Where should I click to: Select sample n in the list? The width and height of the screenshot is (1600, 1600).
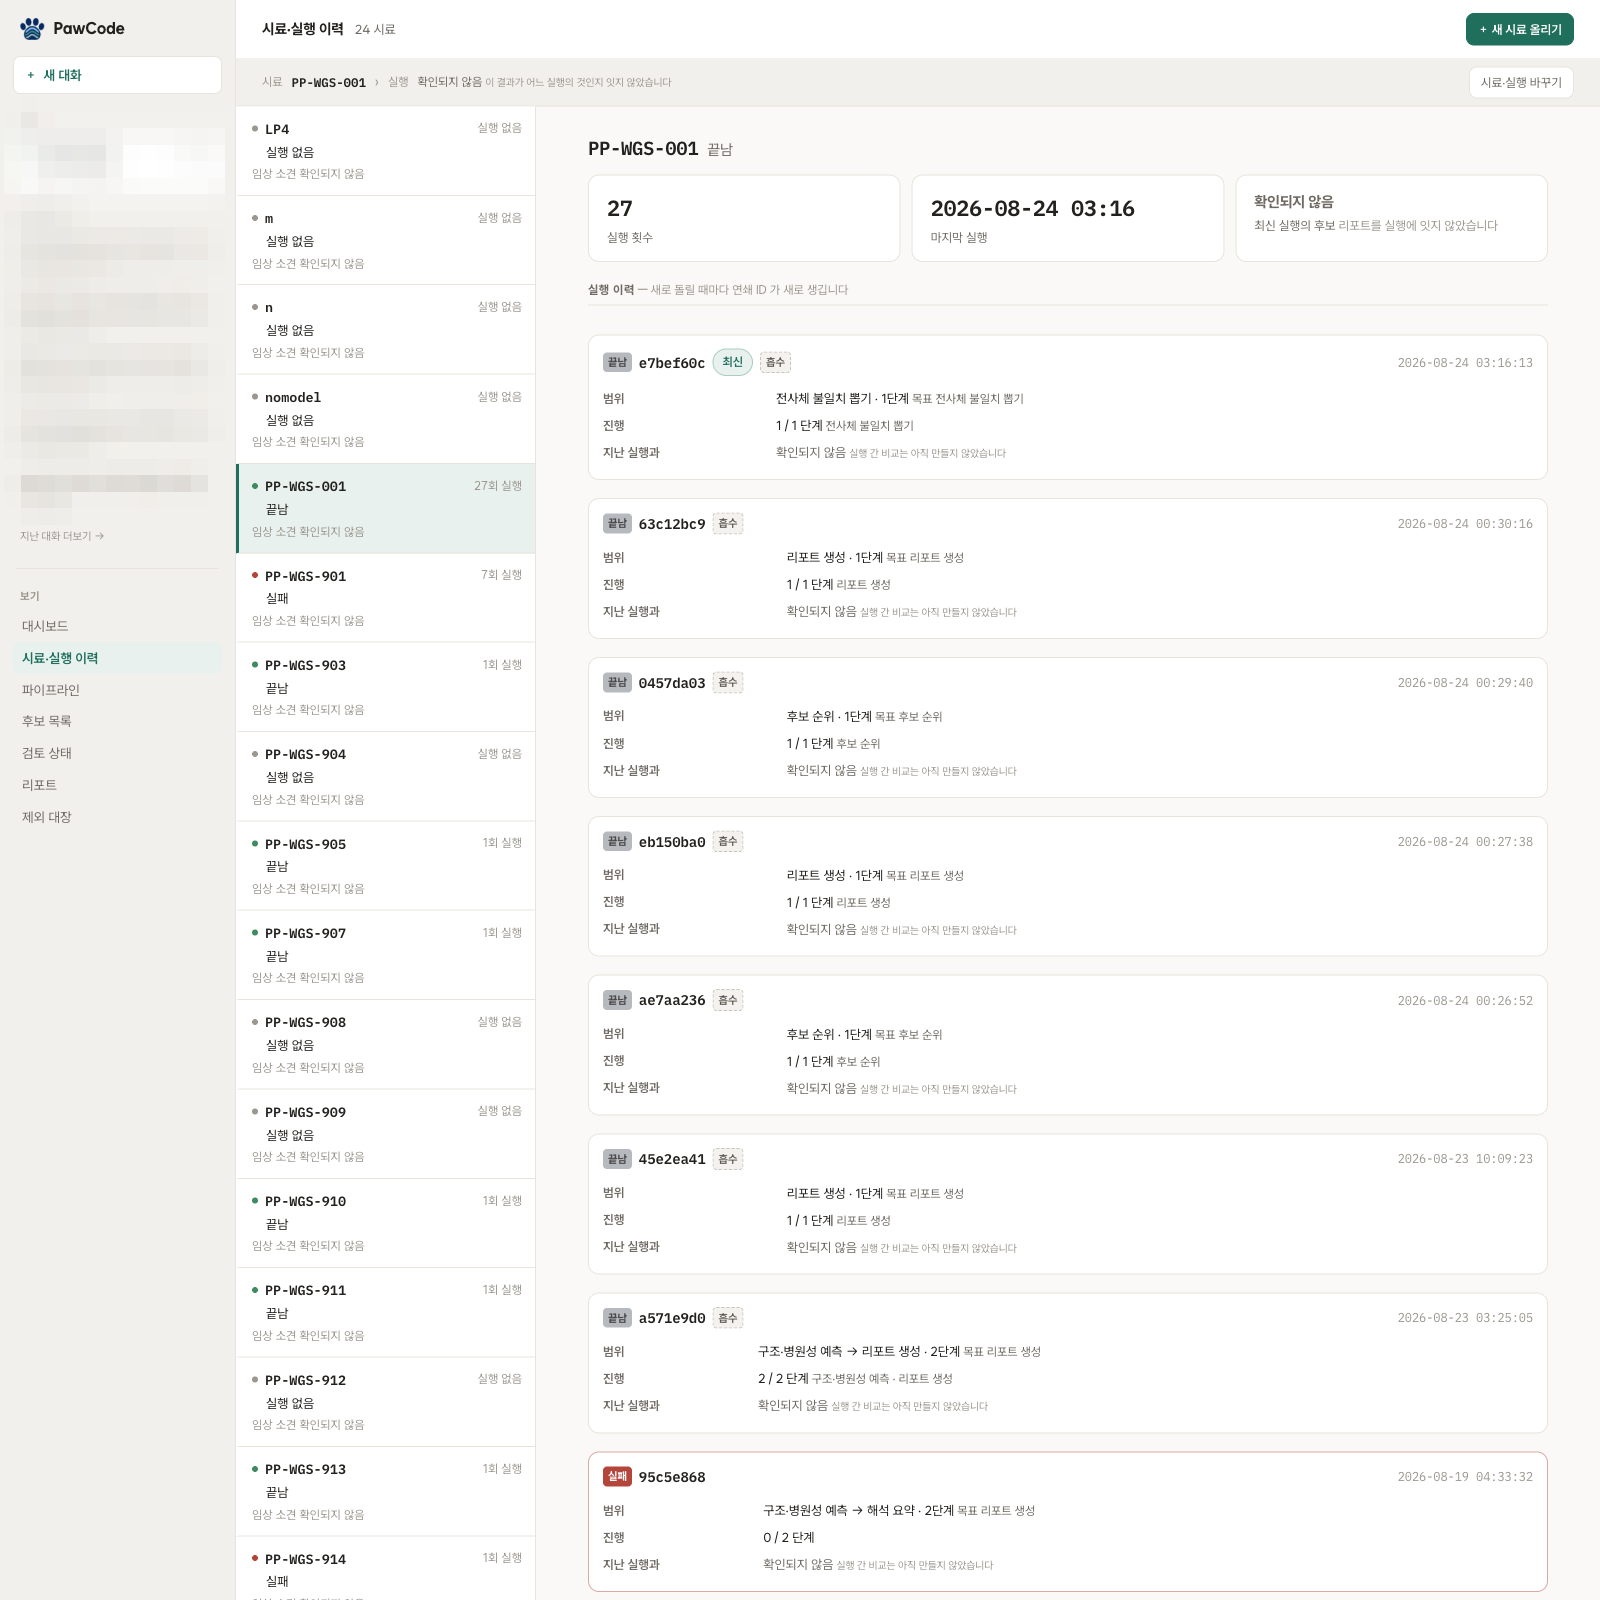coord(386,330)
